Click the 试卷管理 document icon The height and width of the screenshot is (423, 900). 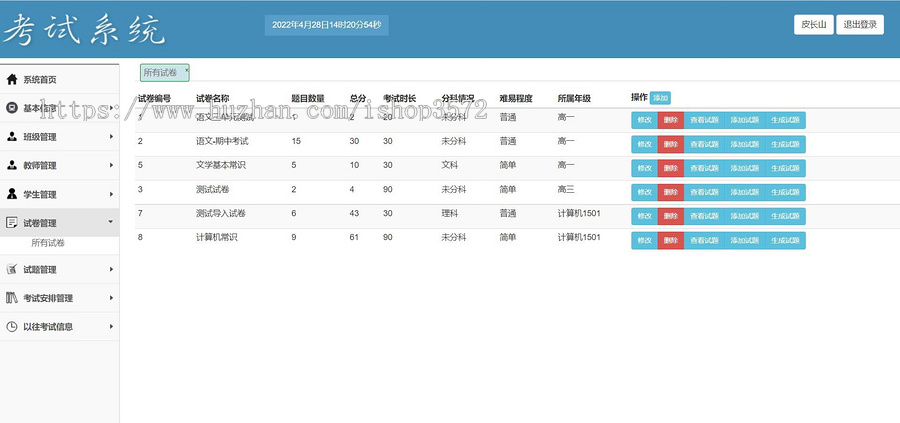11,223
